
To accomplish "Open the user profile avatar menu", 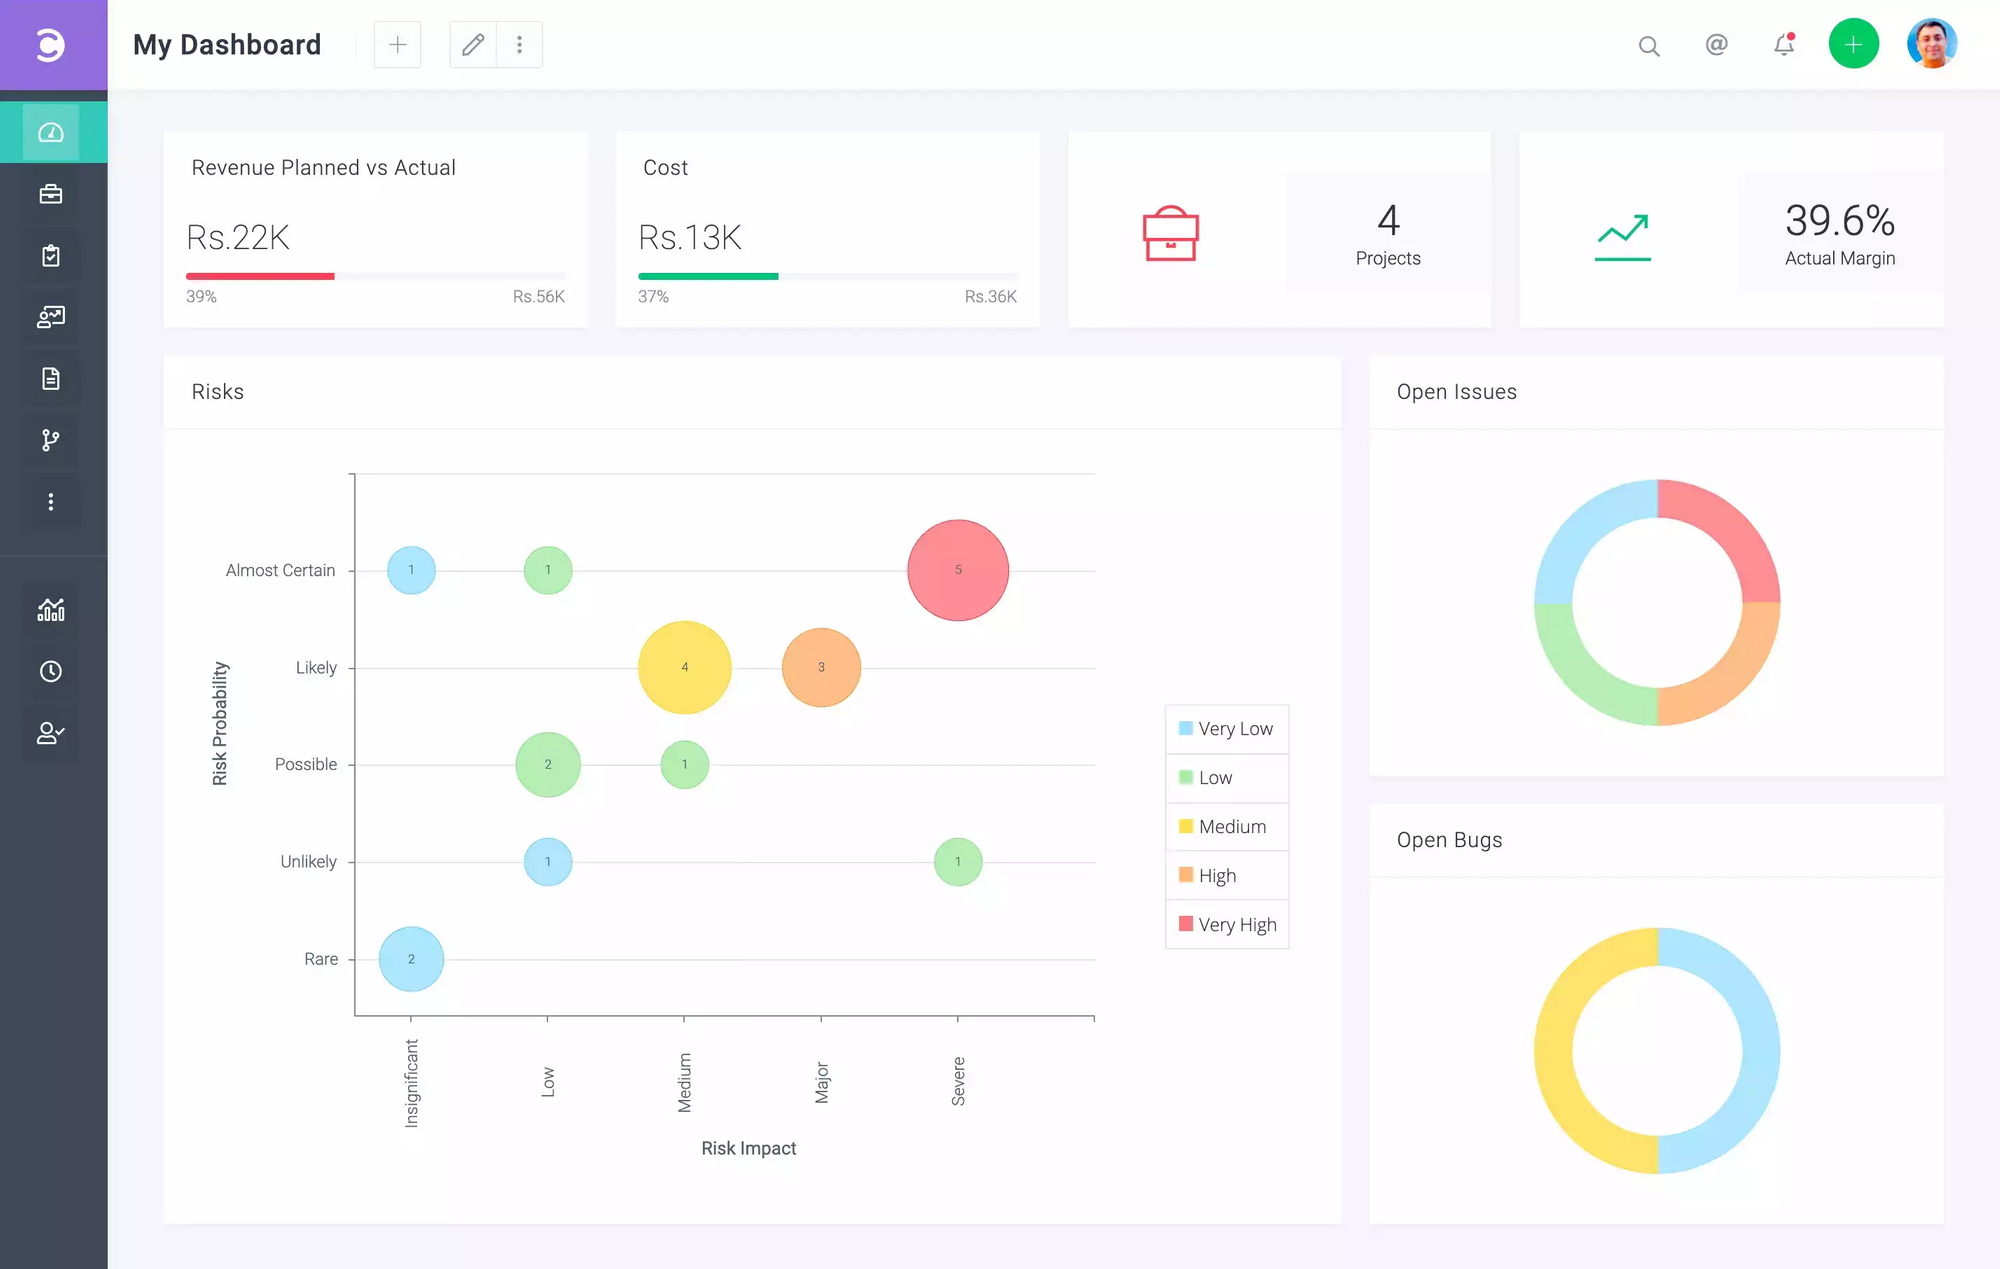I will click(x=1932, y=44).
